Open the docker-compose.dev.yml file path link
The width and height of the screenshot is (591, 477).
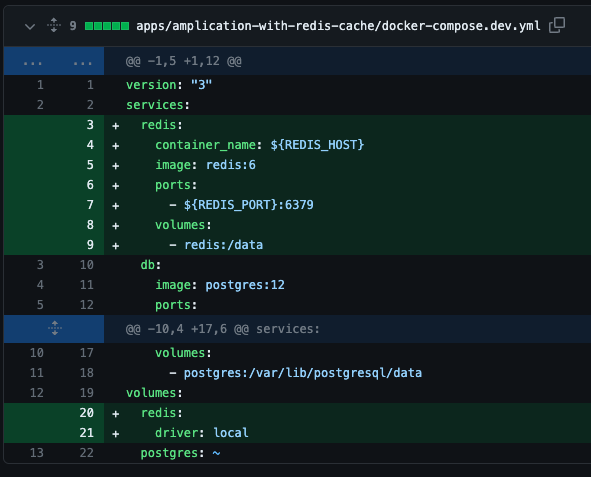click(x=338, y=26)
